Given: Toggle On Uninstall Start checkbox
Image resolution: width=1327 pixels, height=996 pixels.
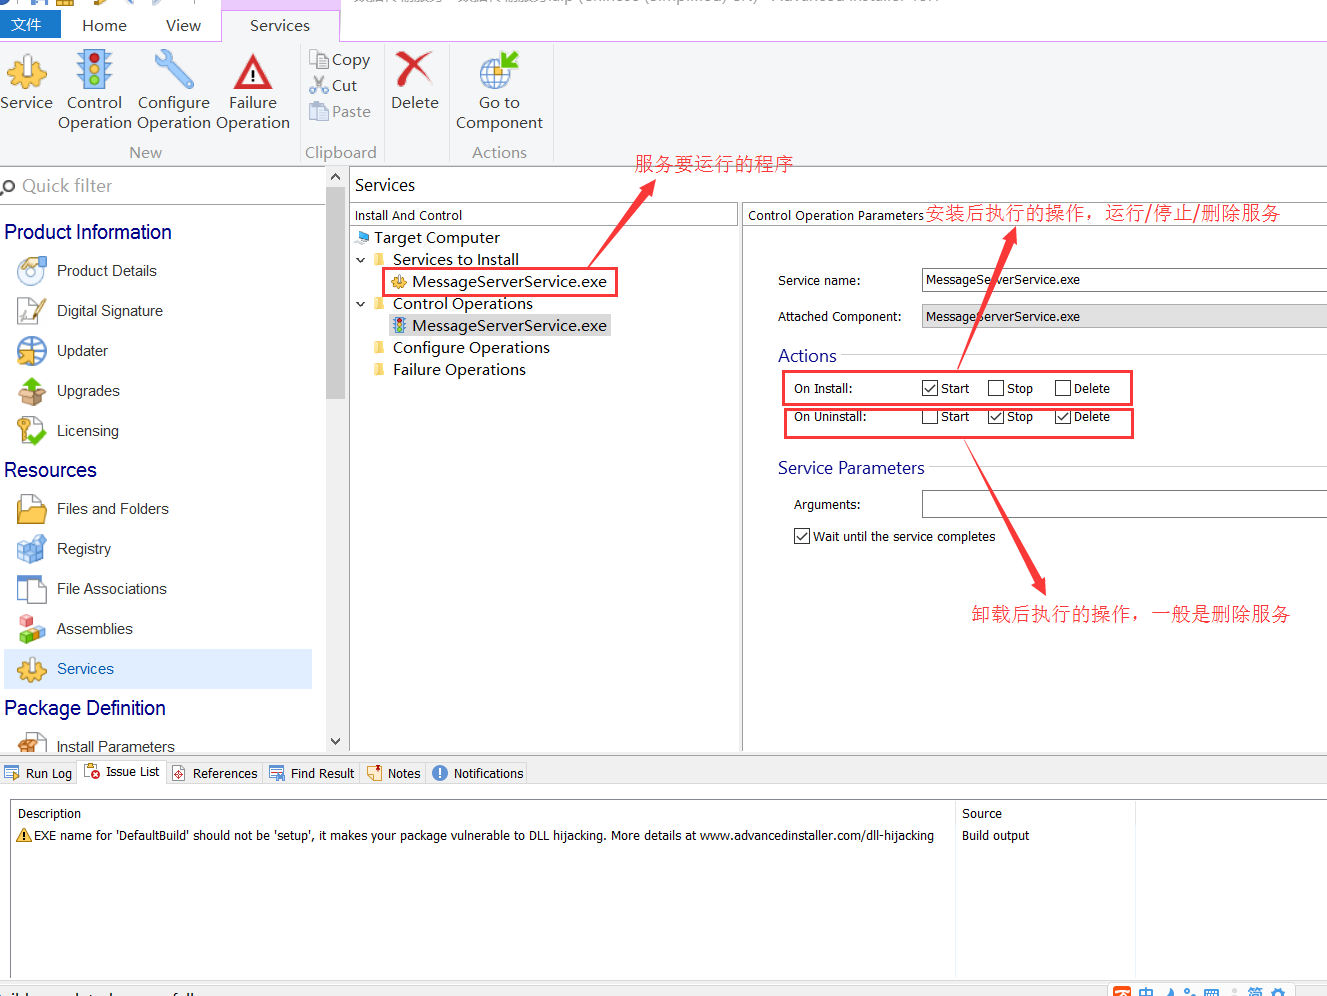Looking at the screenshot, I should [x=930, y=417].
